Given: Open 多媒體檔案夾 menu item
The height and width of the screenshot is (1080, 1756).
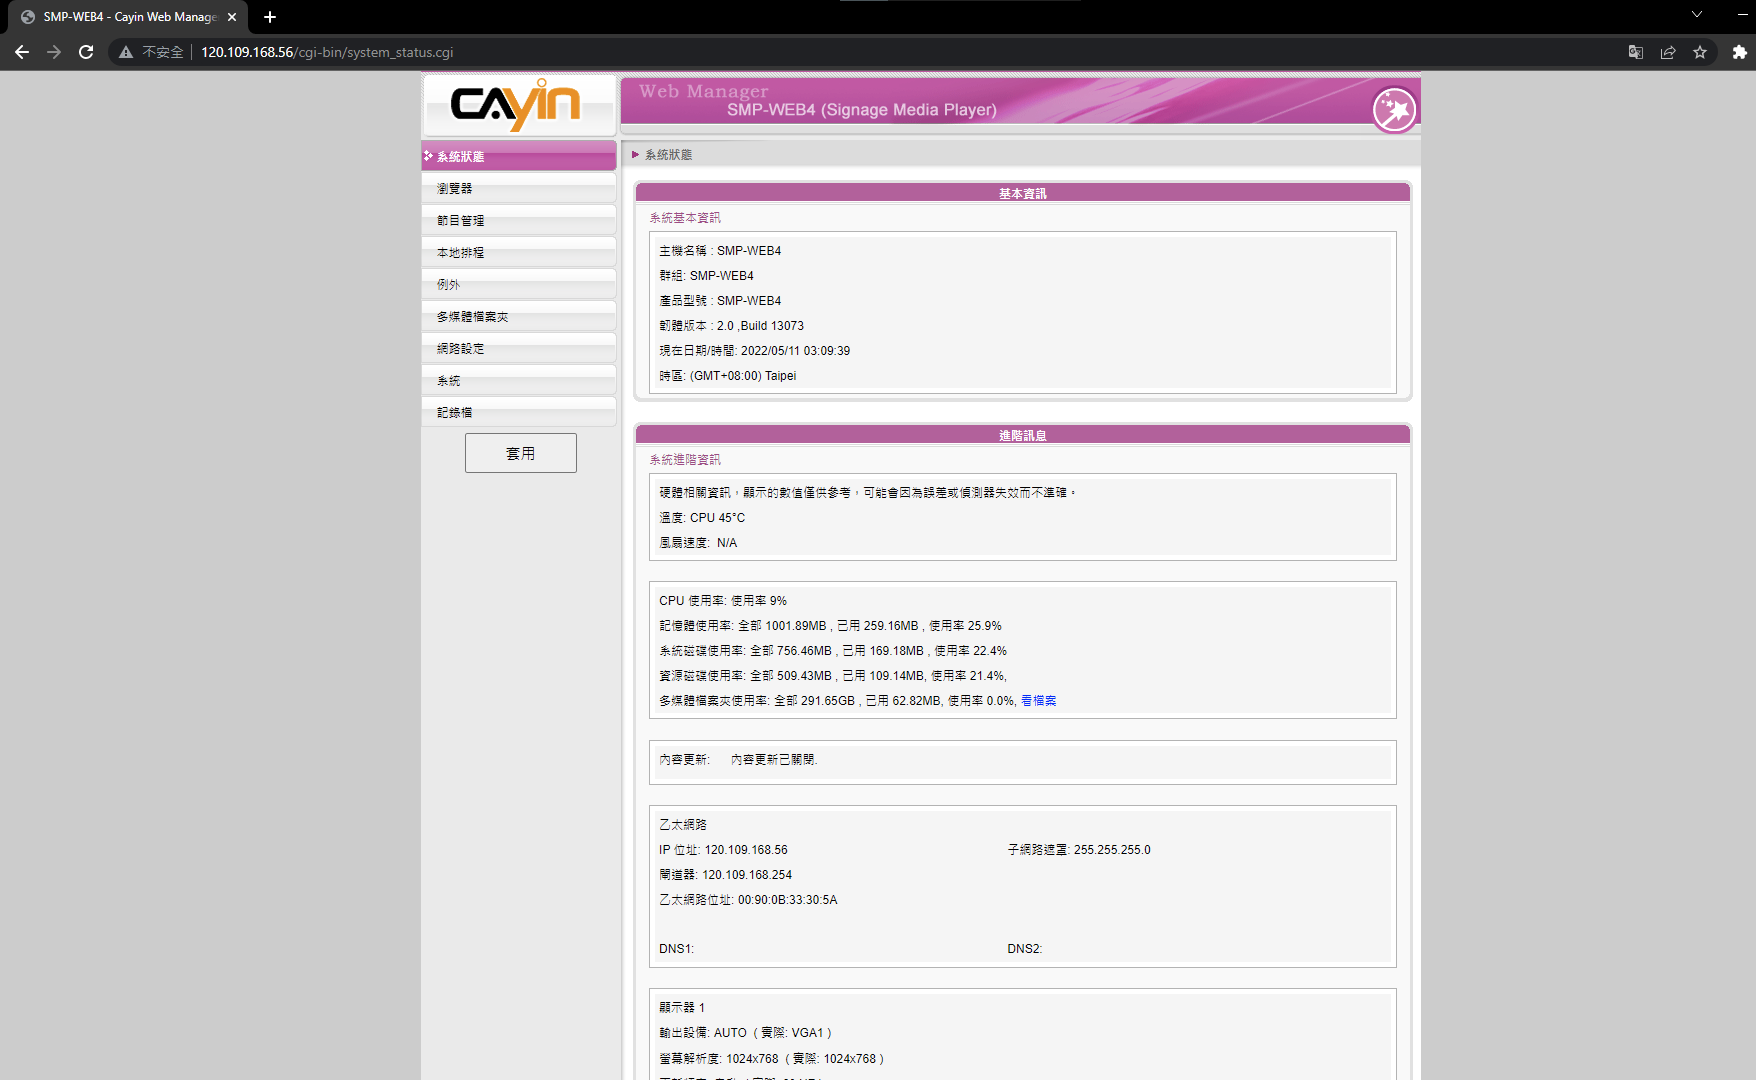Looking at the screenshot, I should click(x=519, y=316).
